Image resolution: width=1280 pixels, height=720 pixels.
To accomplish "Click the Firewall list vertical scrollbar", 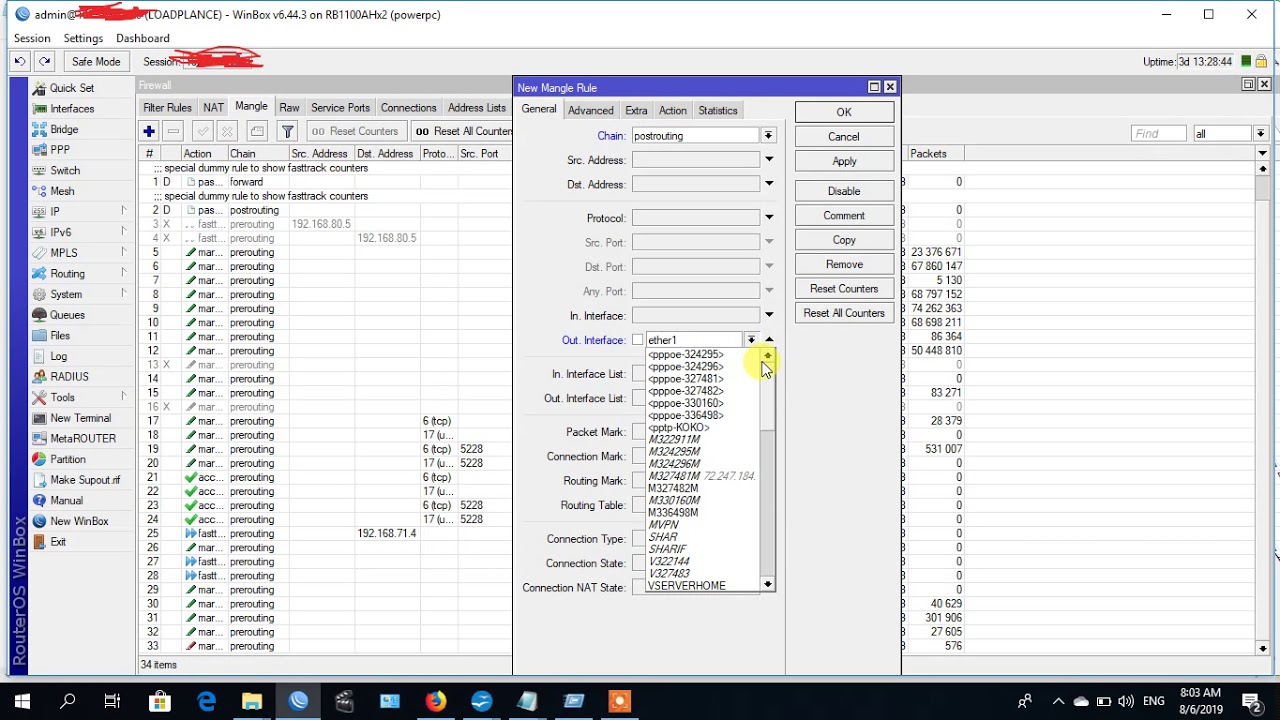I will (x=1263, y=410).
